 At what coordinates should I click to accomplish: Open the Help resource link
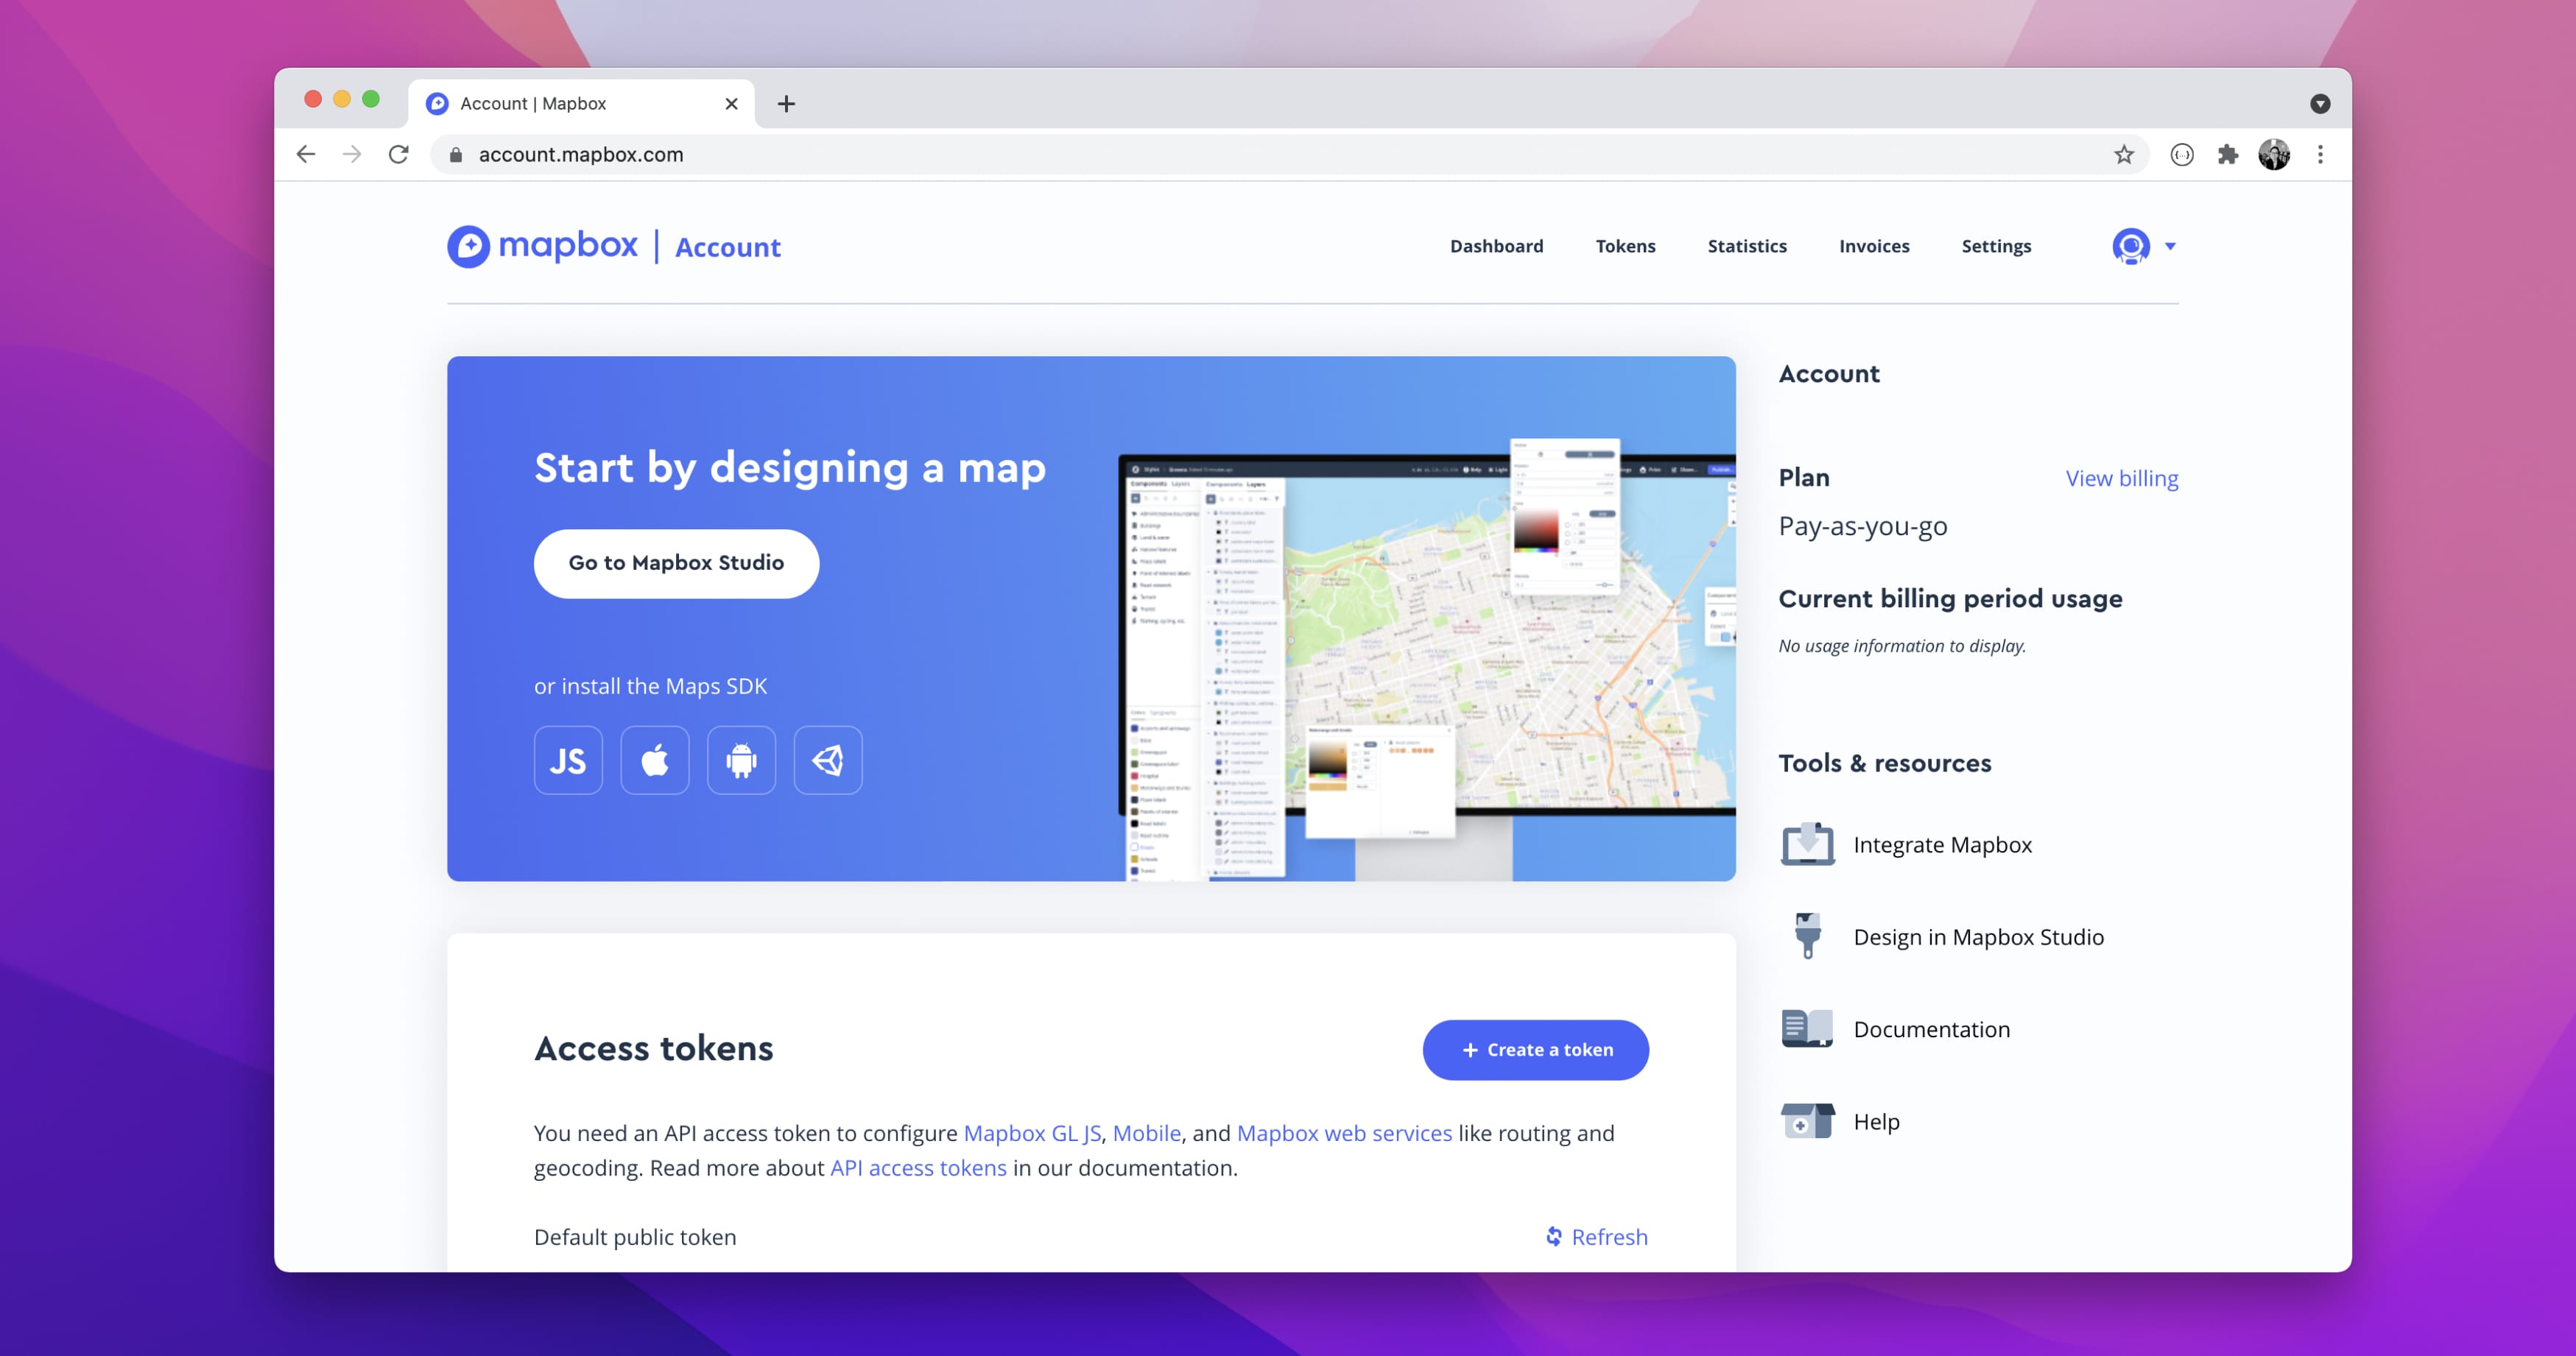(1876, 1122)
